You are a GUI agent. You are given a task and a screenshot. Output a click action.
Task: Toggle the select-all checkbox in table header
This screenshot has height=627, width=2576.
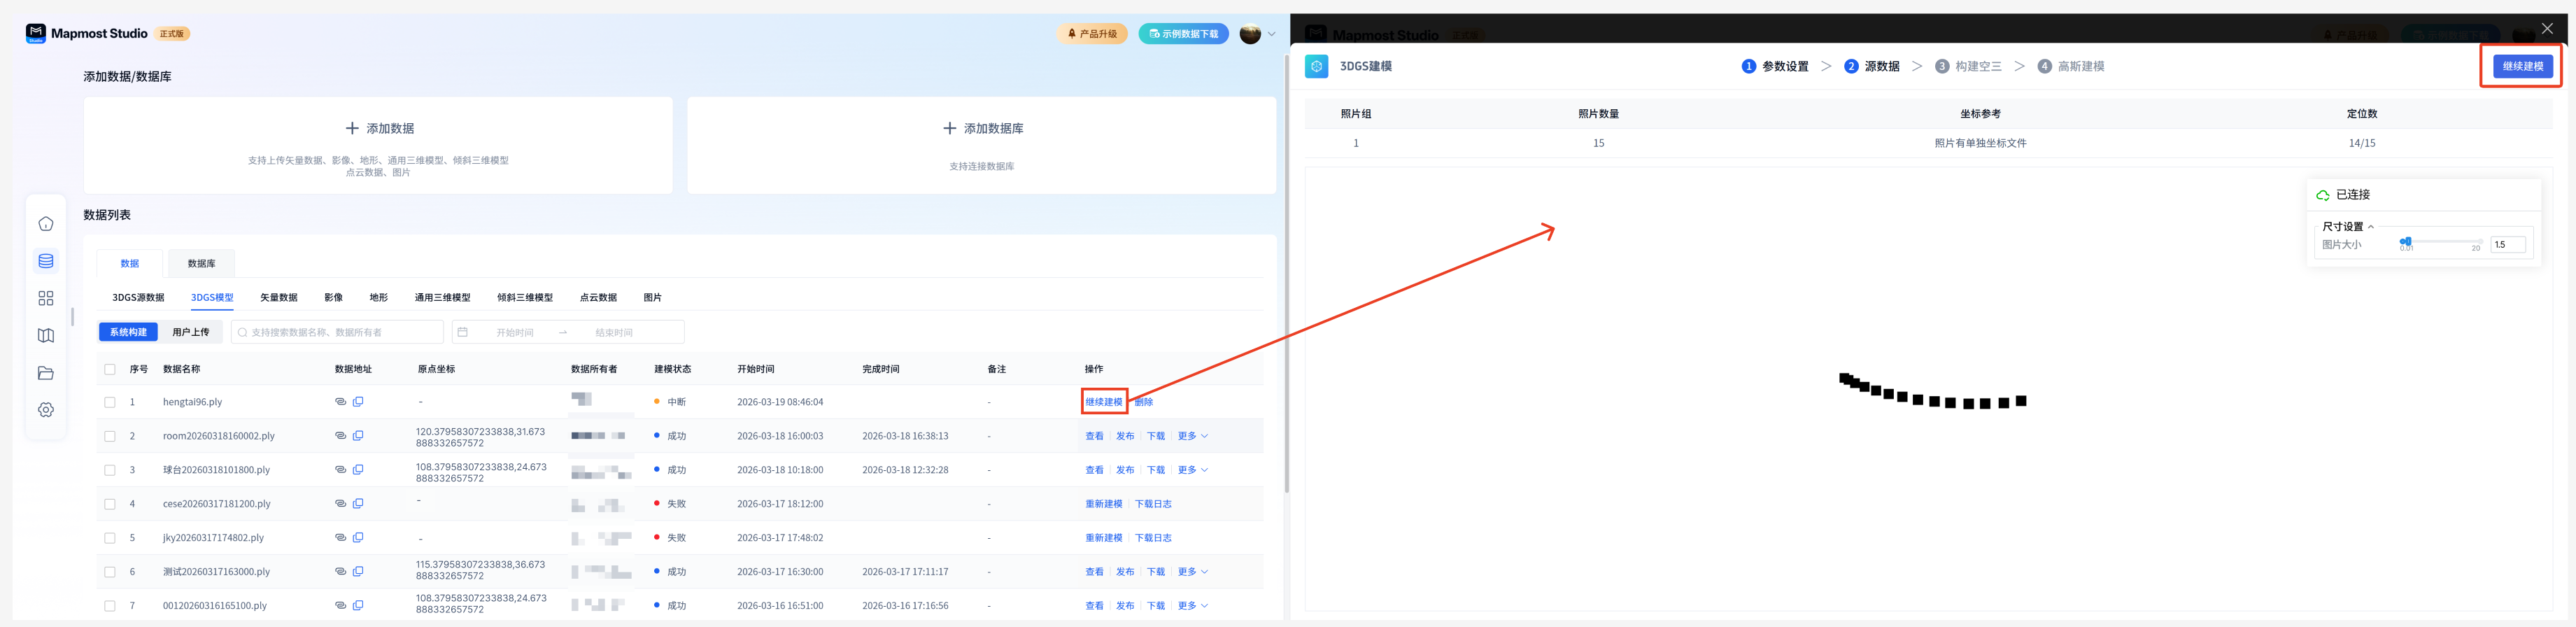[110, 369]
